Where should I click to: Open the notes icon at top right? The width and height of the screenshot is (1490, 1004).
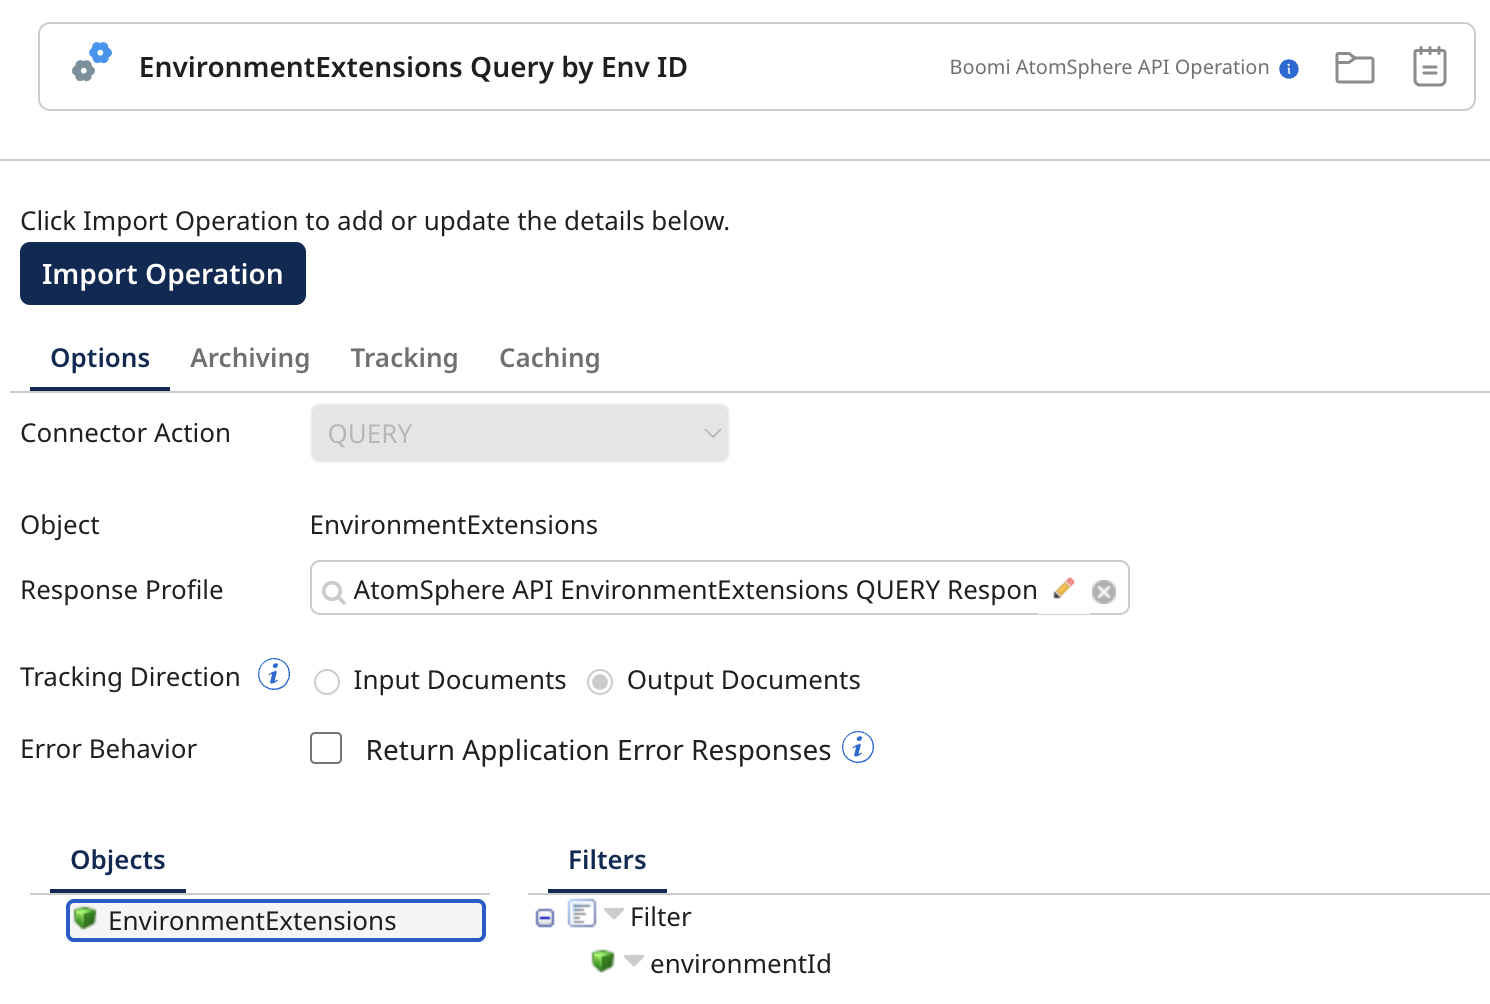point(1429,66)
